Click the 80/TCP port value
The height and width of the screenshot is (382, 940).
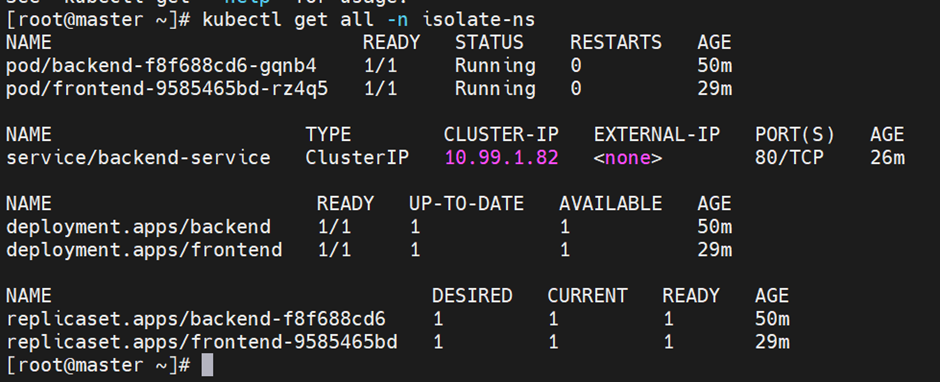click(x=790, y=158)
